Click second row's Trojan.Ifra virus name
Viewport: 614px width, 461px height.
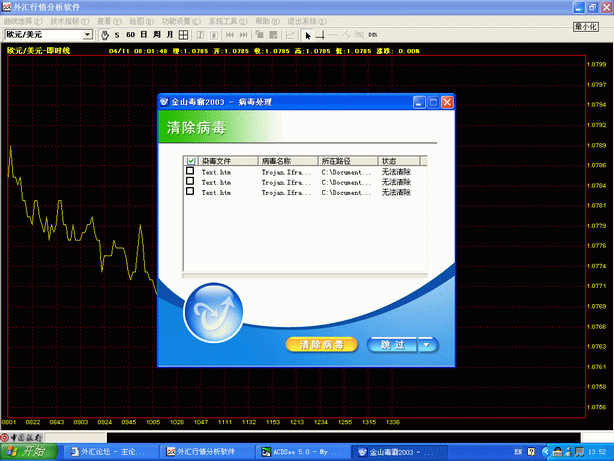[x=286, y=183]
